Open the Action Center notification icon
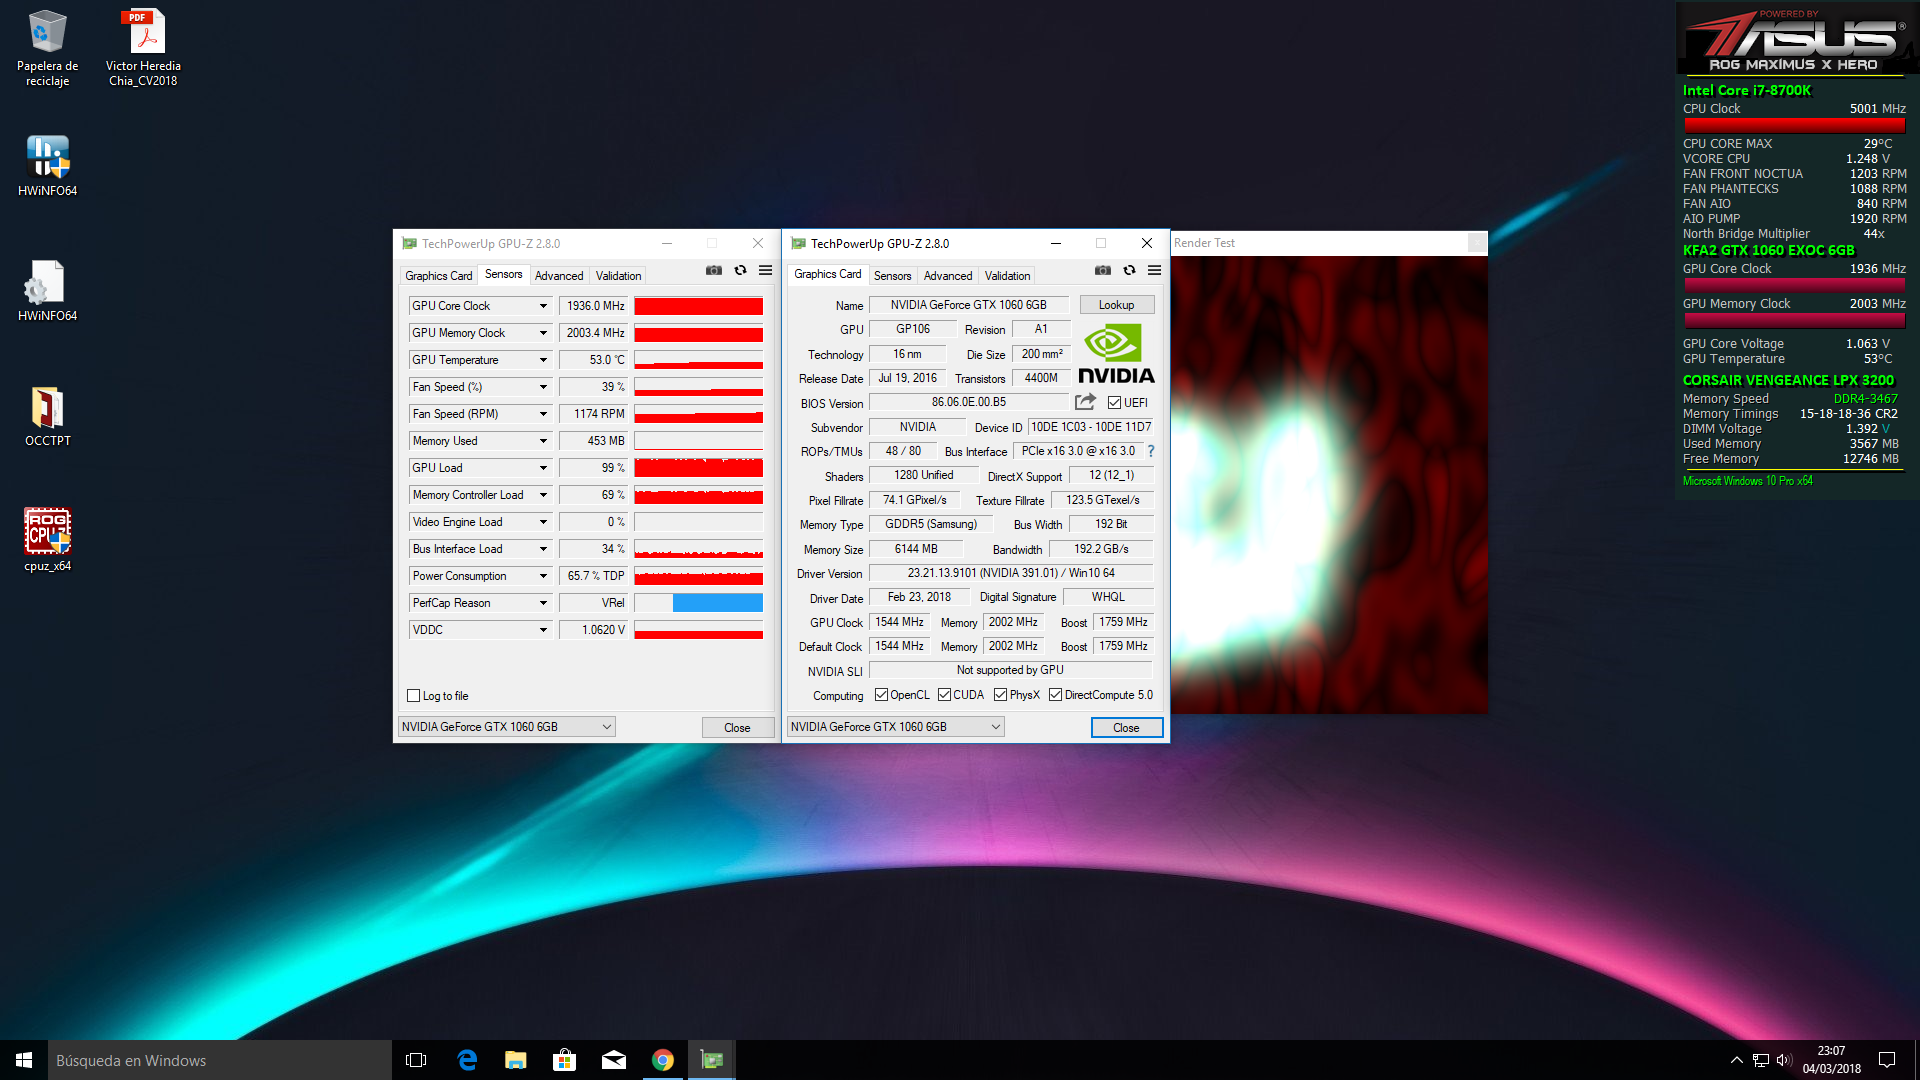The height and width of the screenshot is (1080, 1920). tap(1887, 1060)
